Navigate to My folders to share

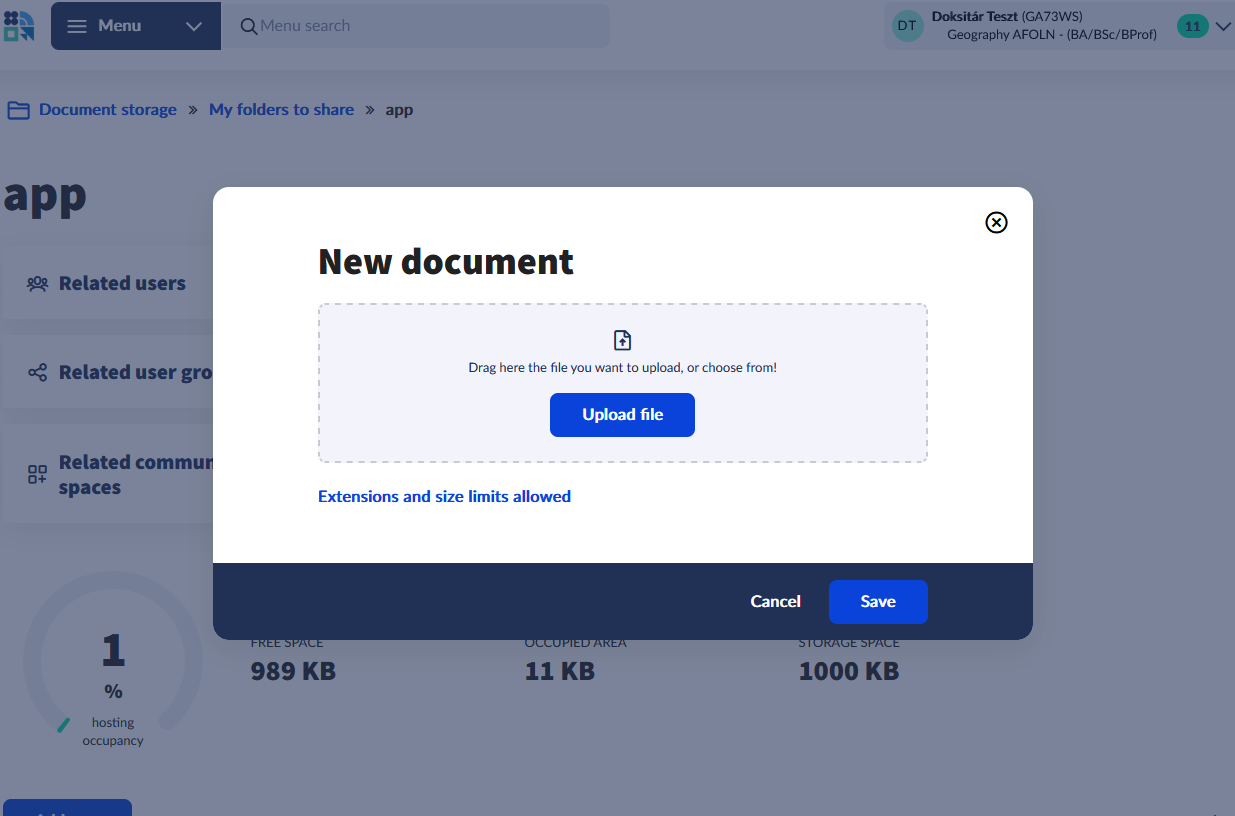281,110
